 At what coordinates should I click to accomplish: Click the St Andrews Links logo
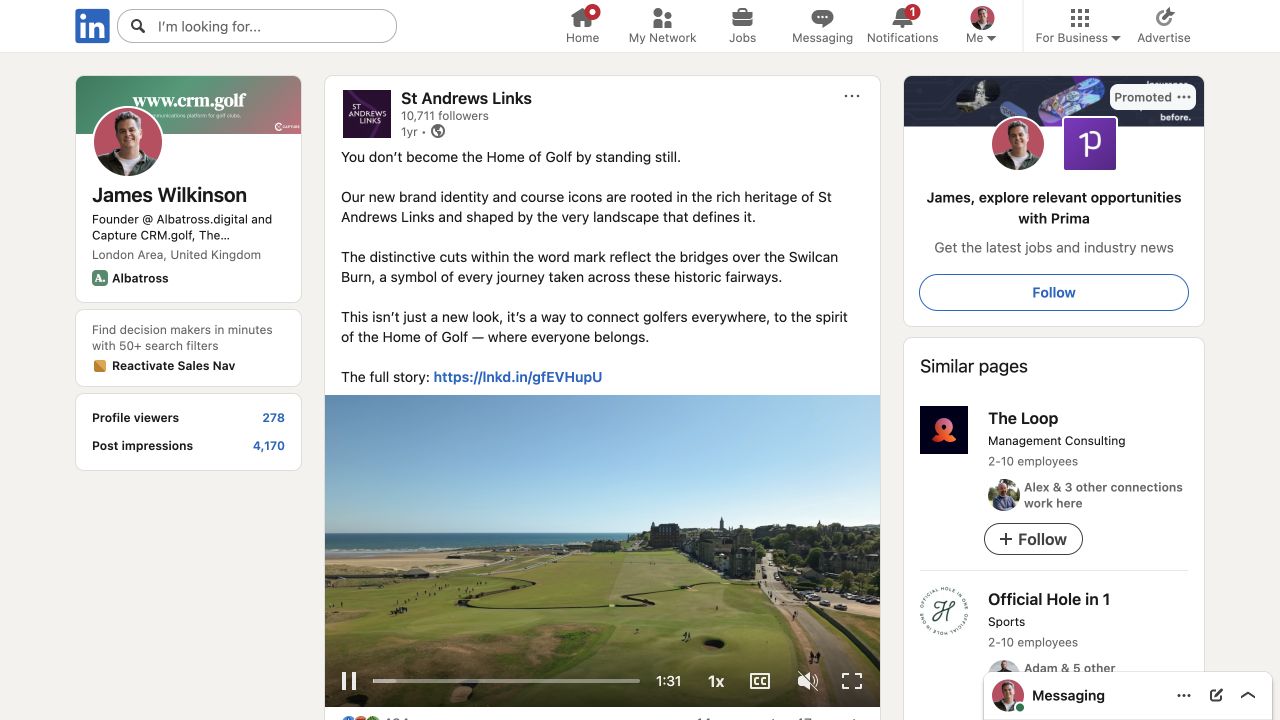click(x=367, y=114)
